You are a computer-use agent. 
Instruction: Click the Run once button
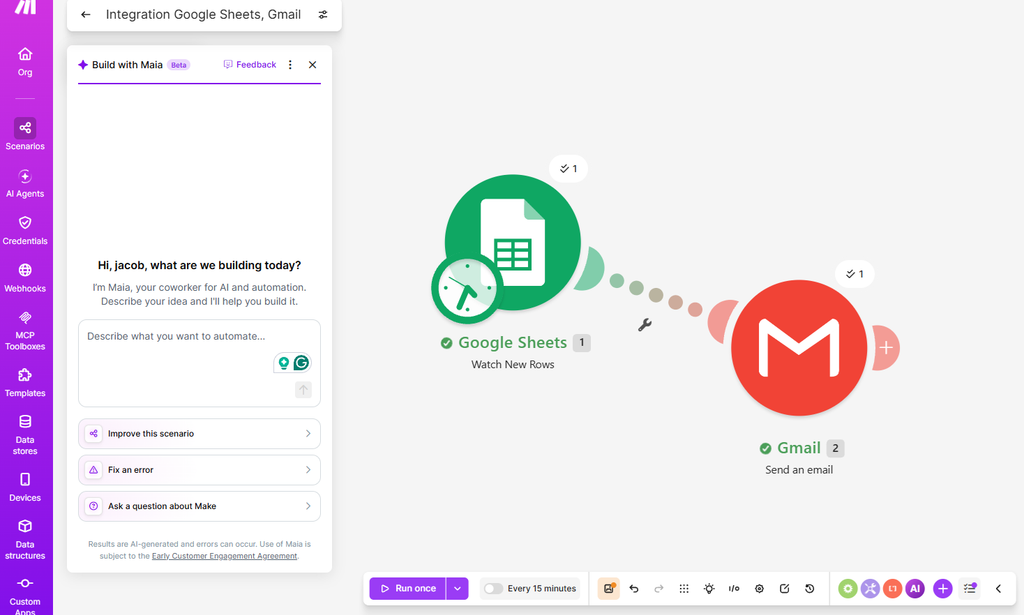click(x=408, y=588)
